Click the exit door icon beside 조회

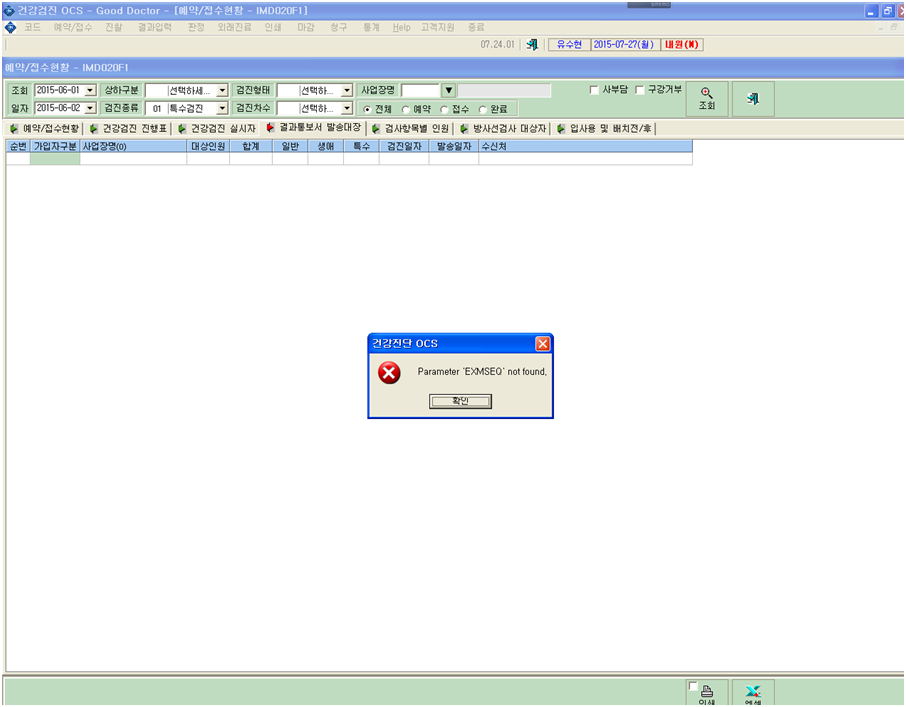coord(753,99)
